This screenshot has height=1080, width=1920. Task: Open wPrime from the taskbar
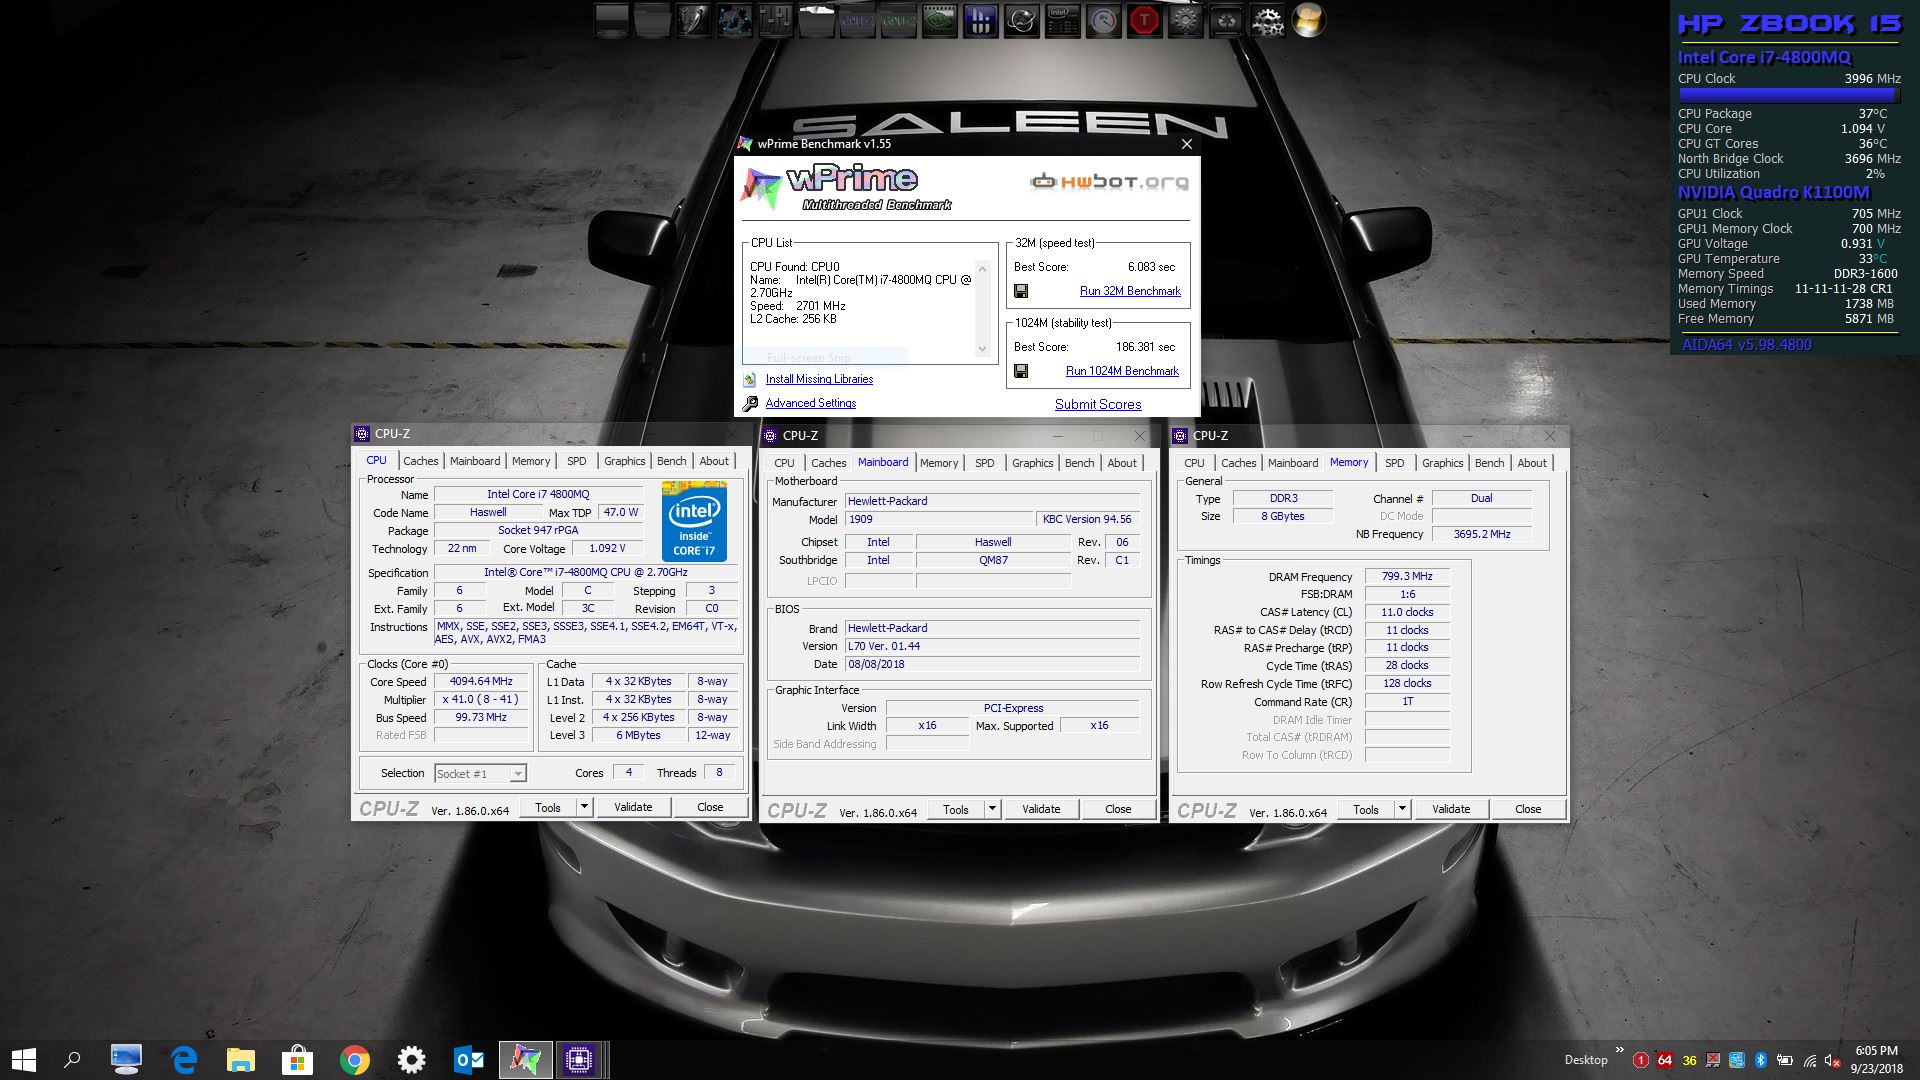[x=525, y=1059]
